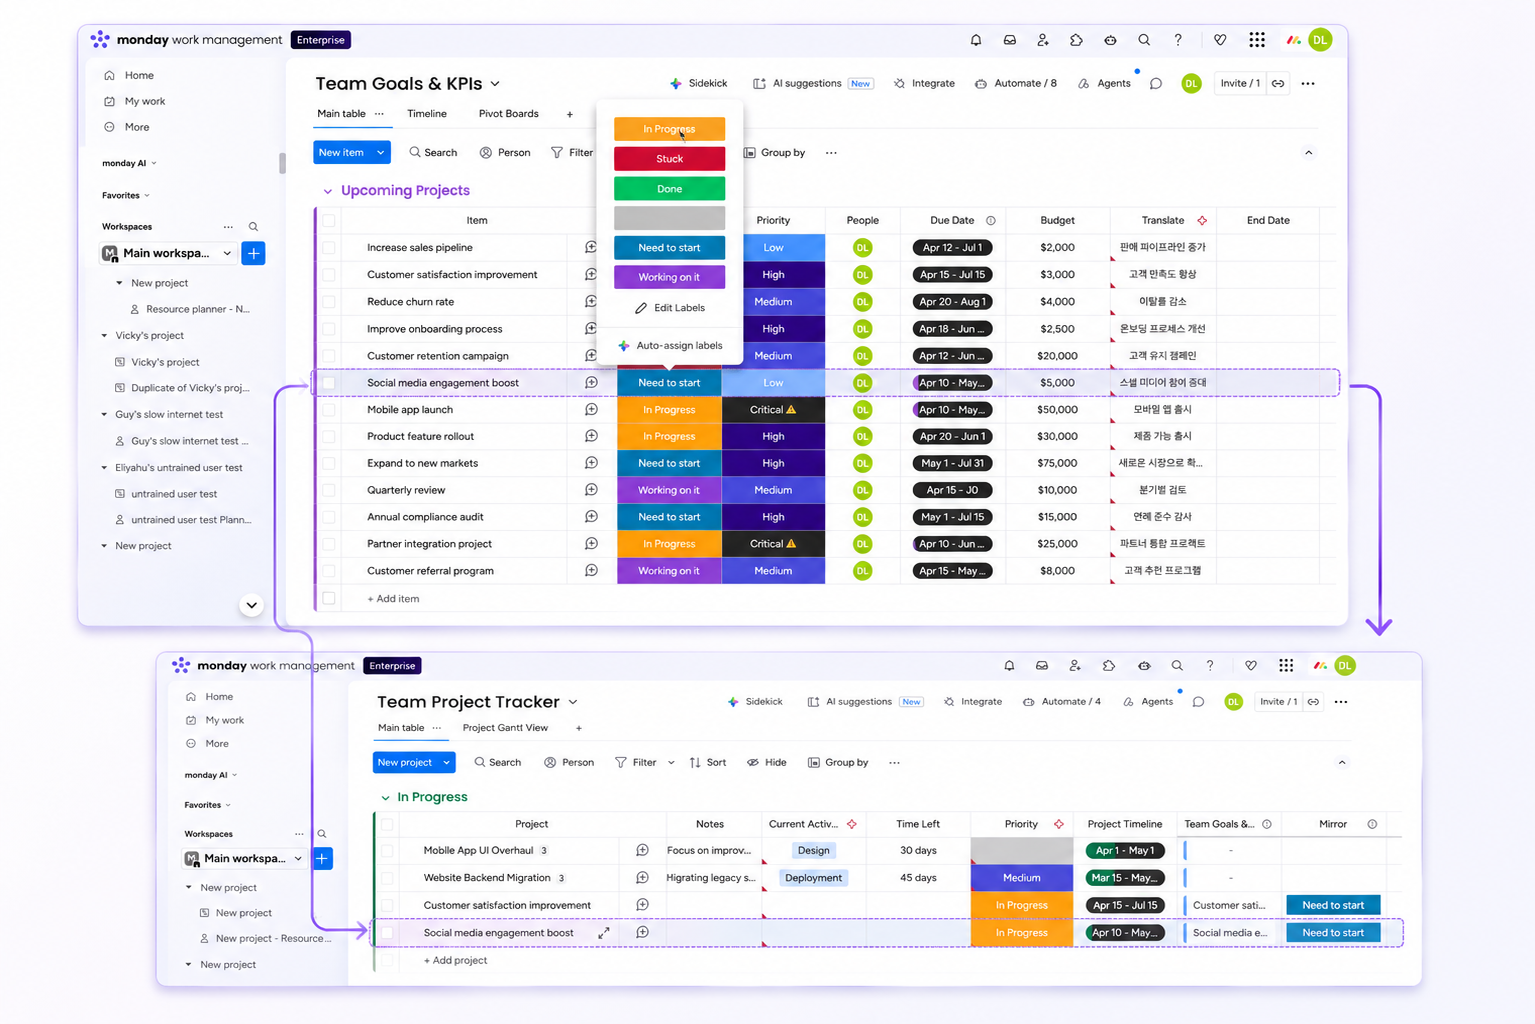Expand Social media engagement boost item in Team Project Tracker
The width and height of the screenshot is (1535, 1024).
[604, 933]
